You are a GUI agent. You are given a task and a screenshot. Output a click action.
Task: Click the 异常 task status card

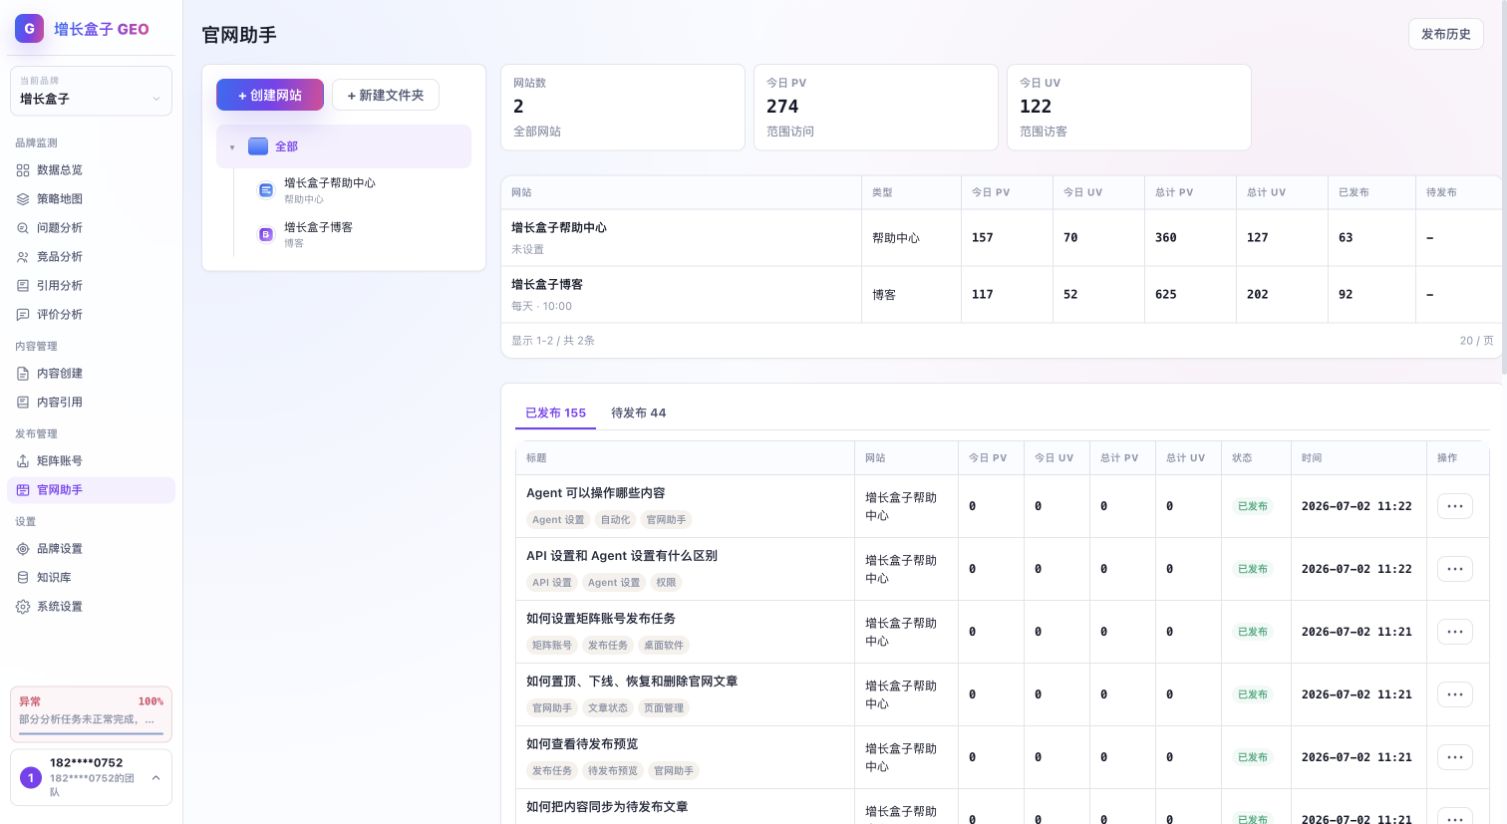(x=91, y=714)
